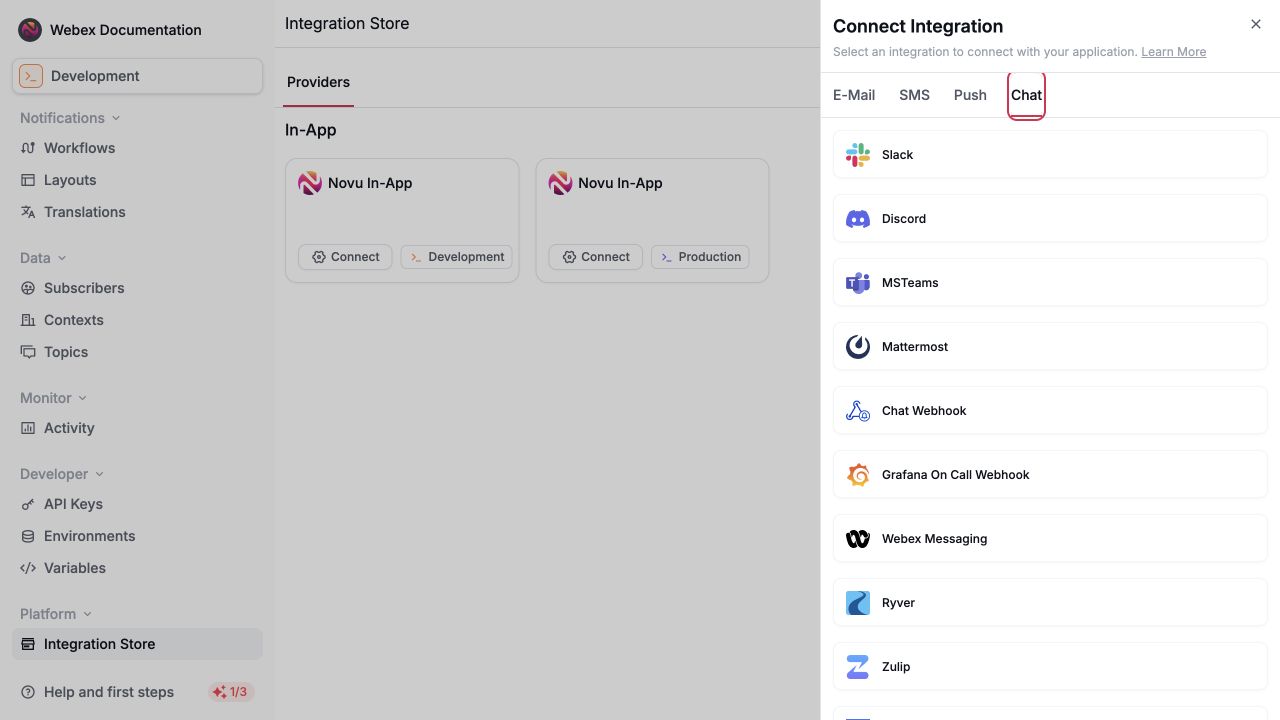Click the Production environment badge on card

tap(700, 257)
